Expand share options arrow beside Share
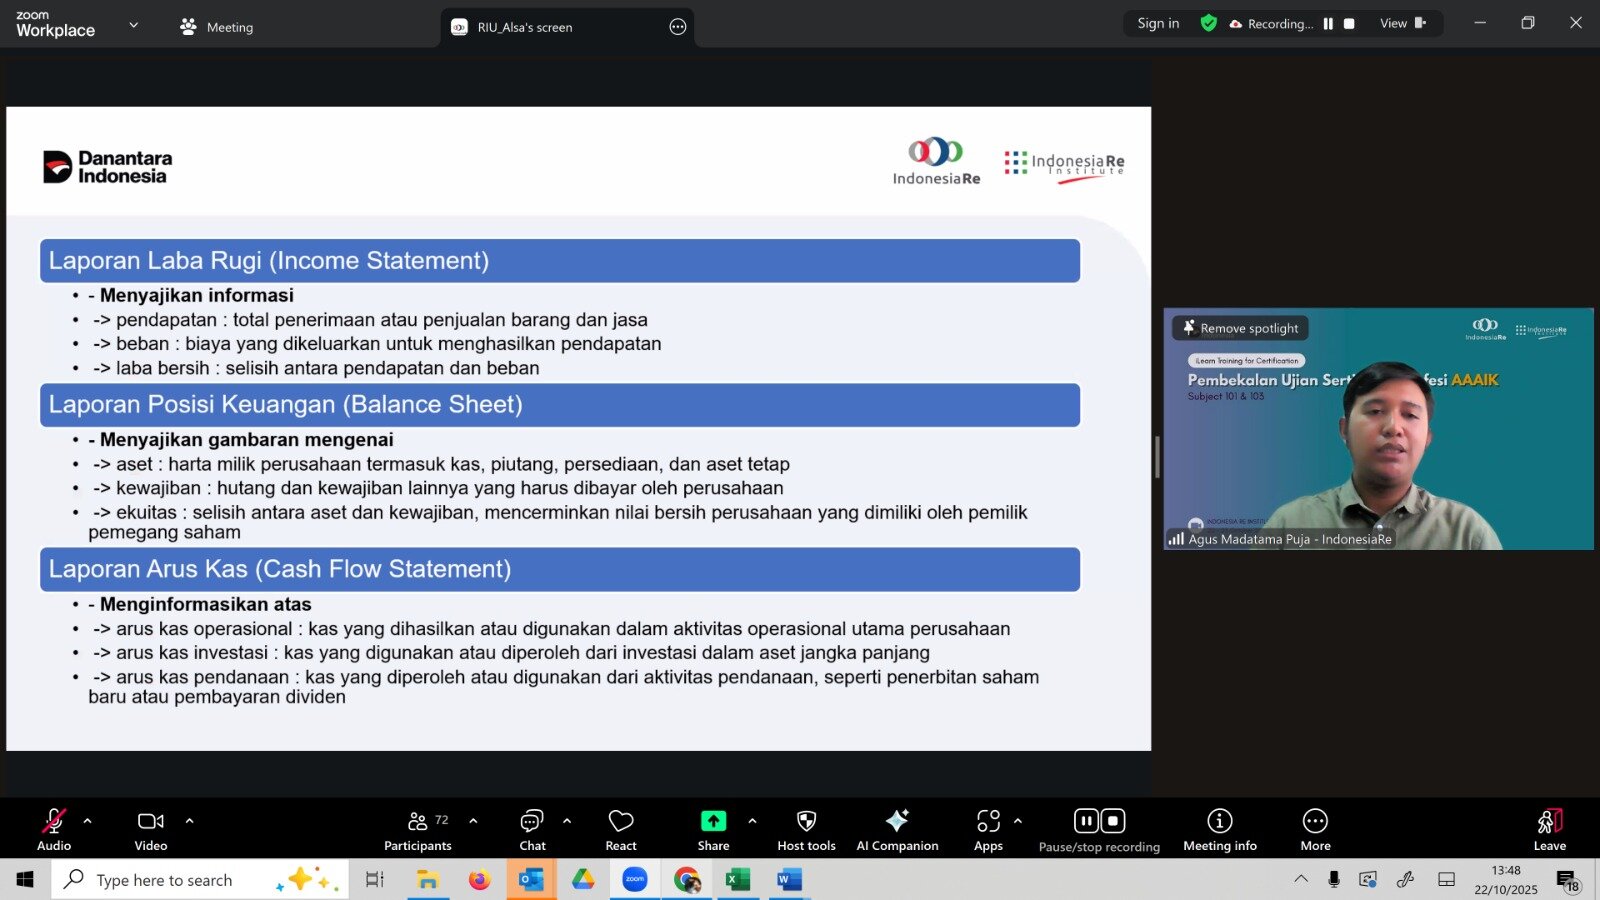The image size is (1600, 900). [752, 821]
